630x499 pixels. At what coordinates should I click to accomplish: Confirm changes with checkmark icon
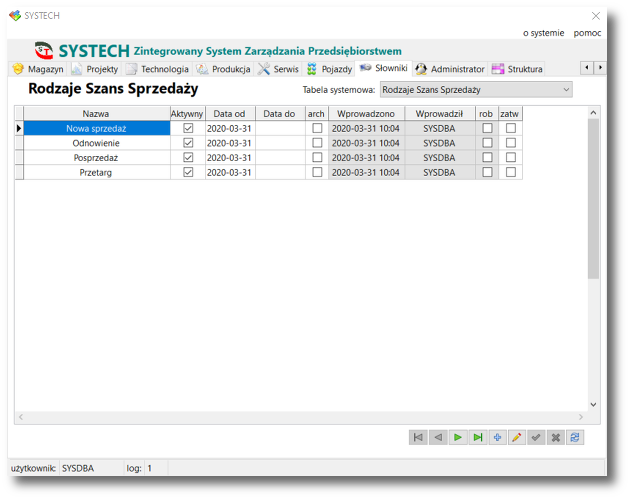pyautogui.click(x=536, y=437)
